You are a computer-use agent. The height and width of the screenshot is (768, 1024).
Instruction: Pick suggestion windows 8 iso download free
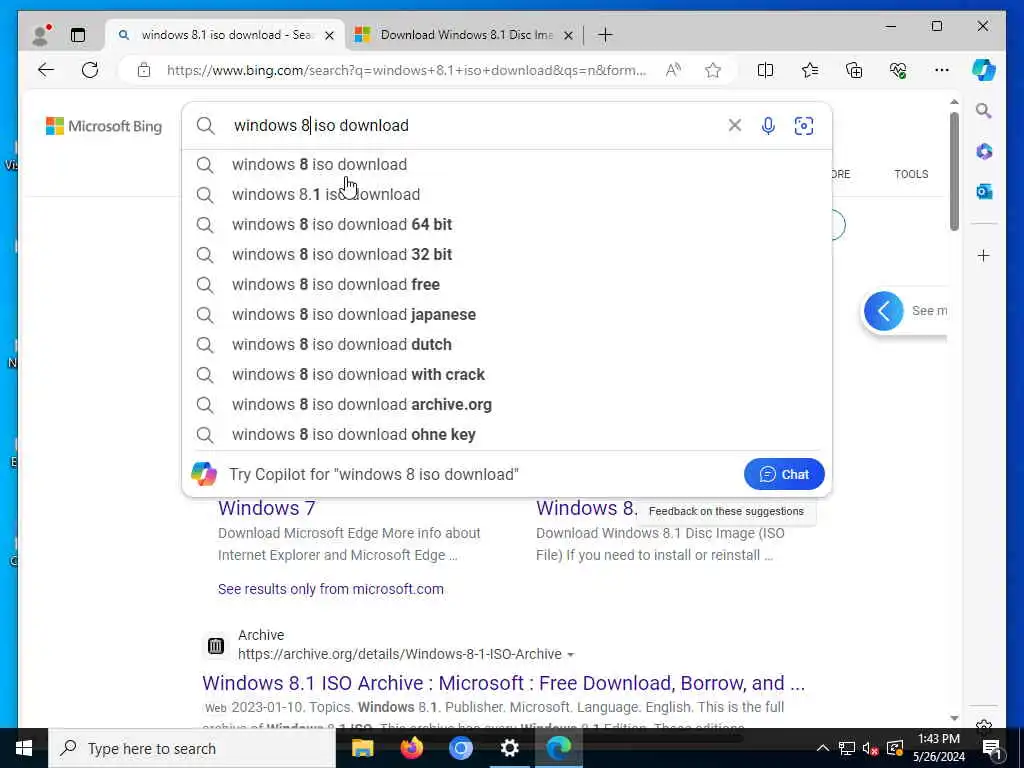click(x=507, y=285)
